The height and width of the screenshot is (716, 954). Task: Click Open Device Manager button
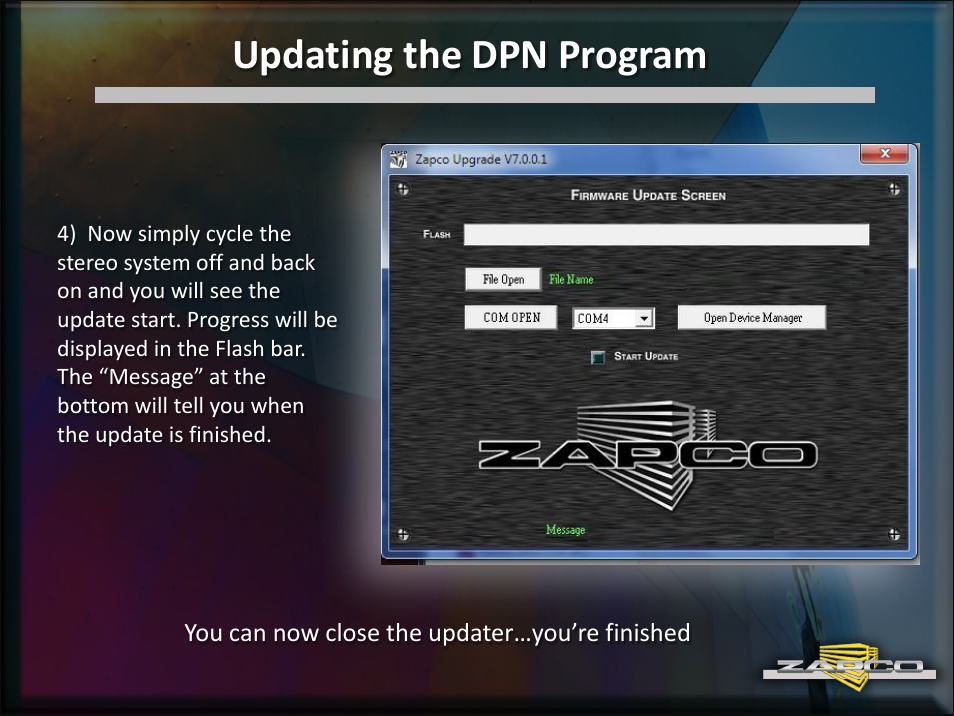point(752,318)
